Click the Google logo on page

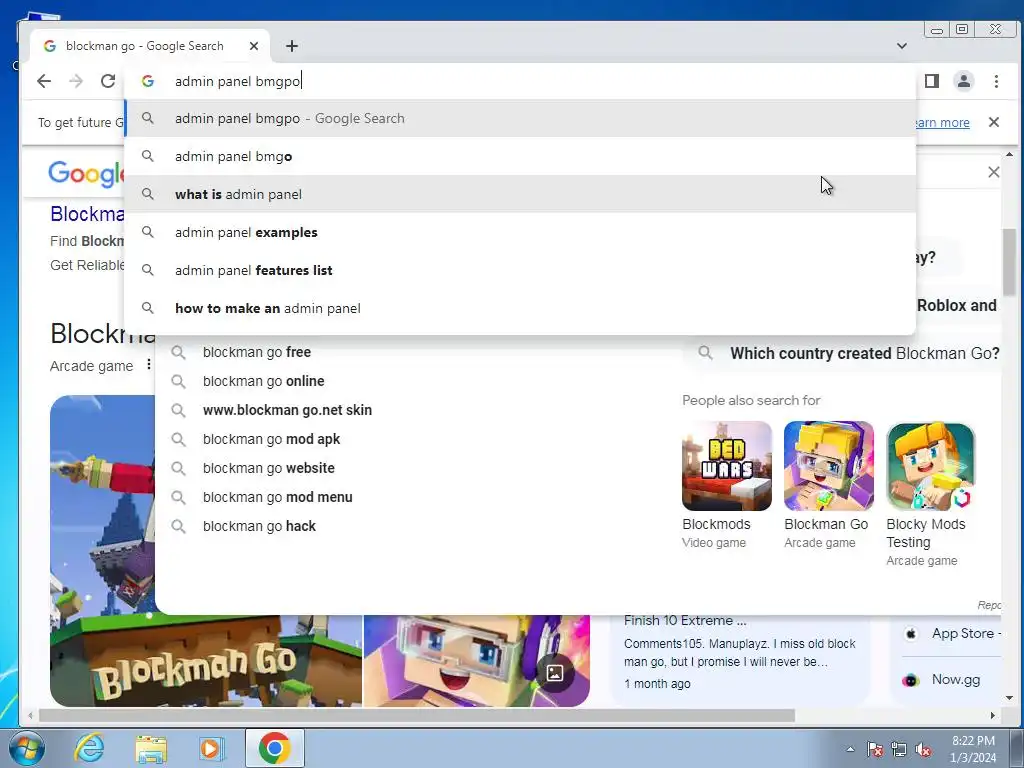(x=86, y=173)
